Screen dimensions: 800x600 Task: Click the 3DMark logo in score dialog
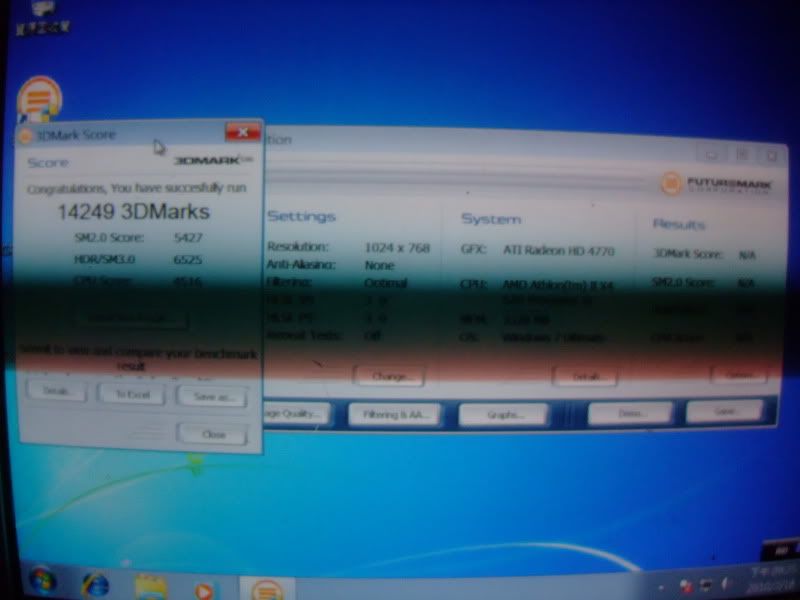[213, 161]
